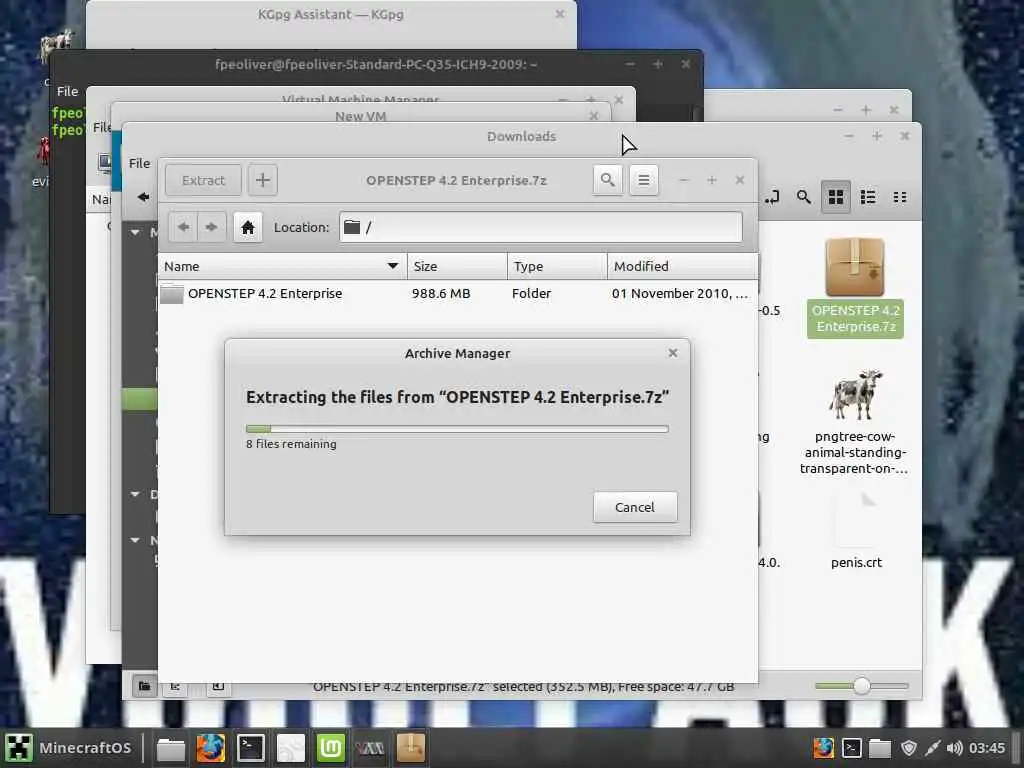Image resolution: width=1024 pixels, height=768 pixels.
Task: Open search in Downloads file manager
Action: tap(803, 197)
